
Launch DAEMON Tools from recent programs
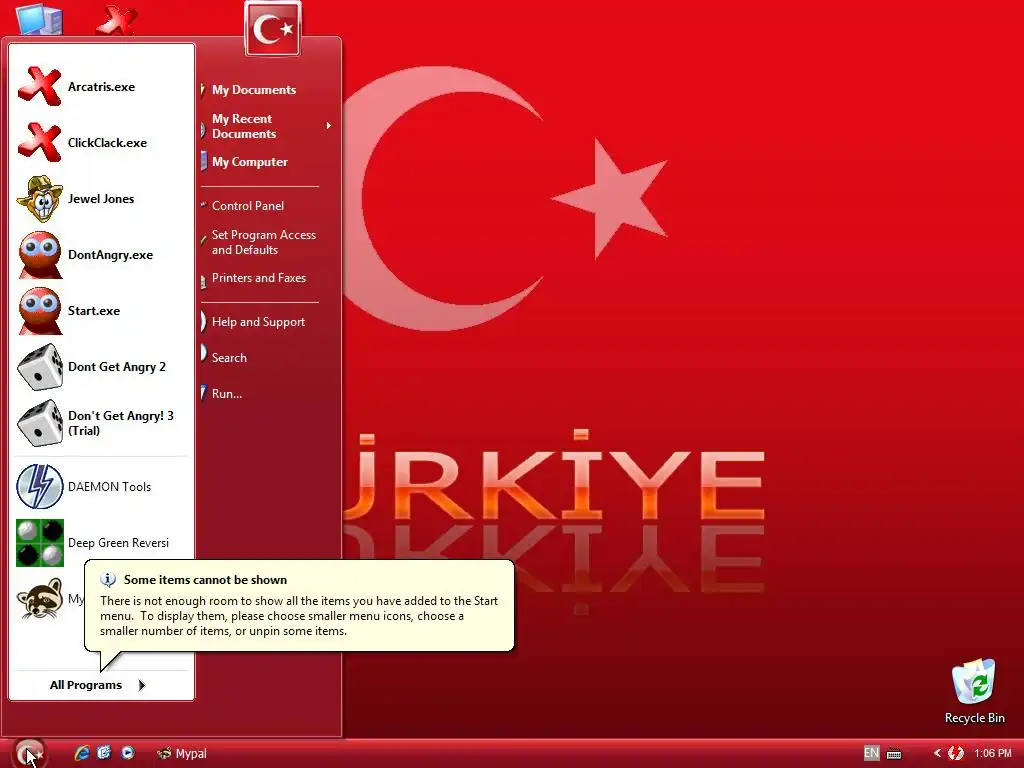click(101, 487)
